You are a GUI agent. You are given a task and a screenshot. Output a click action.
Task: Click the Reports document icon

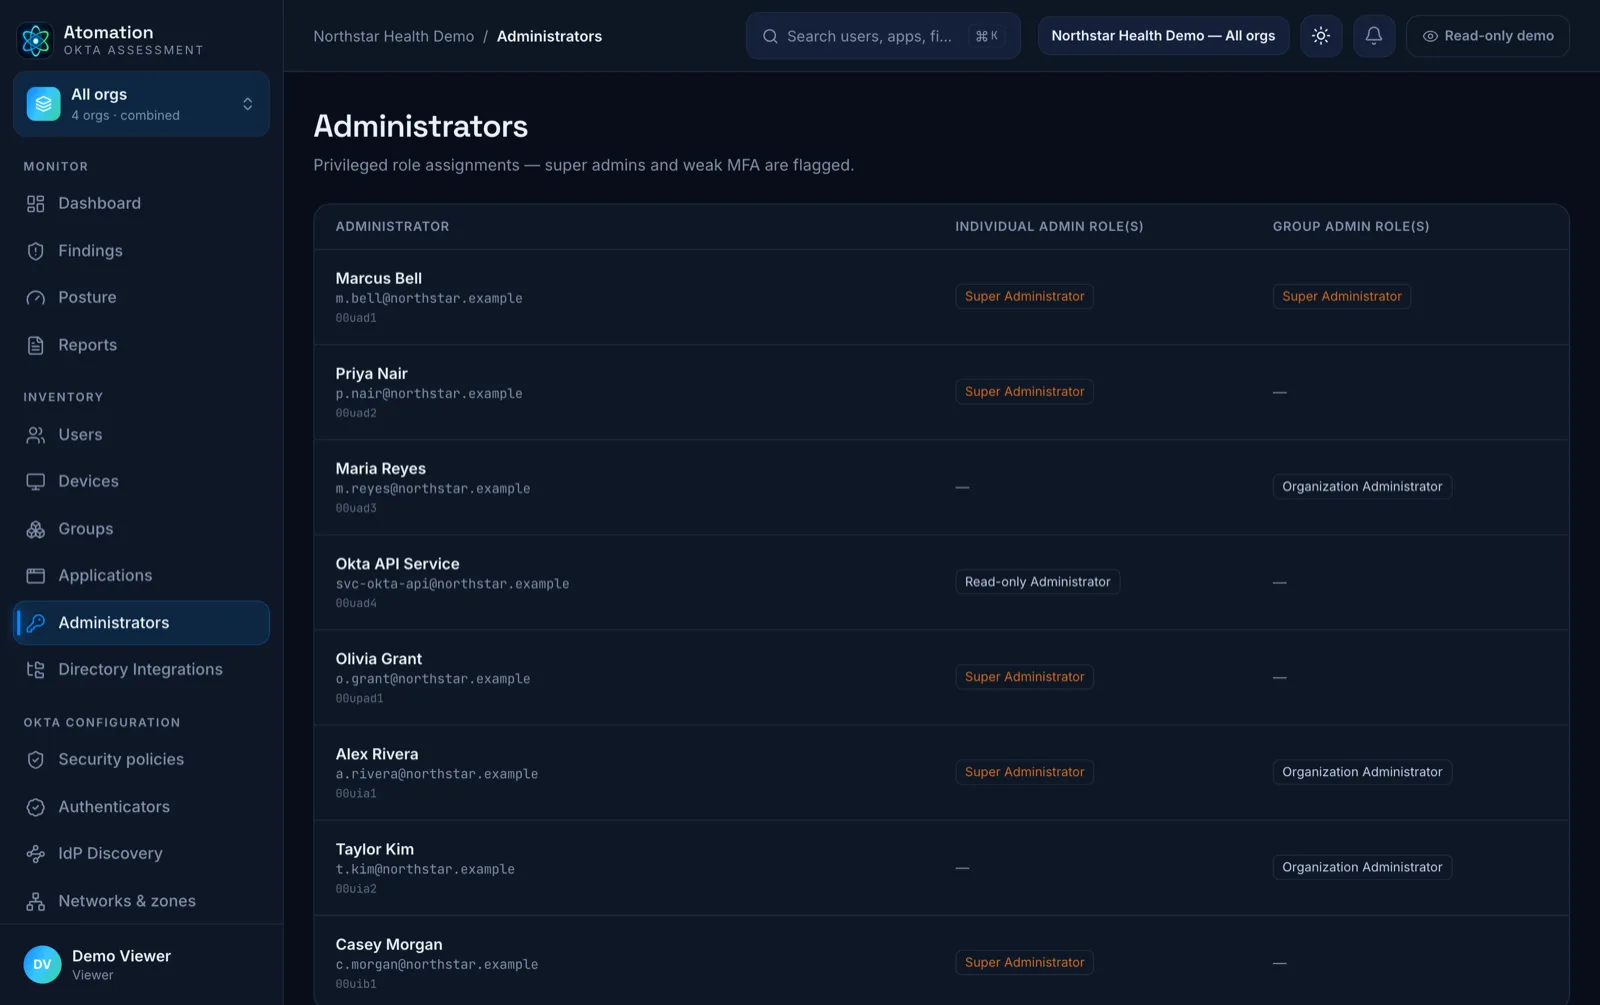pos(36,345)
